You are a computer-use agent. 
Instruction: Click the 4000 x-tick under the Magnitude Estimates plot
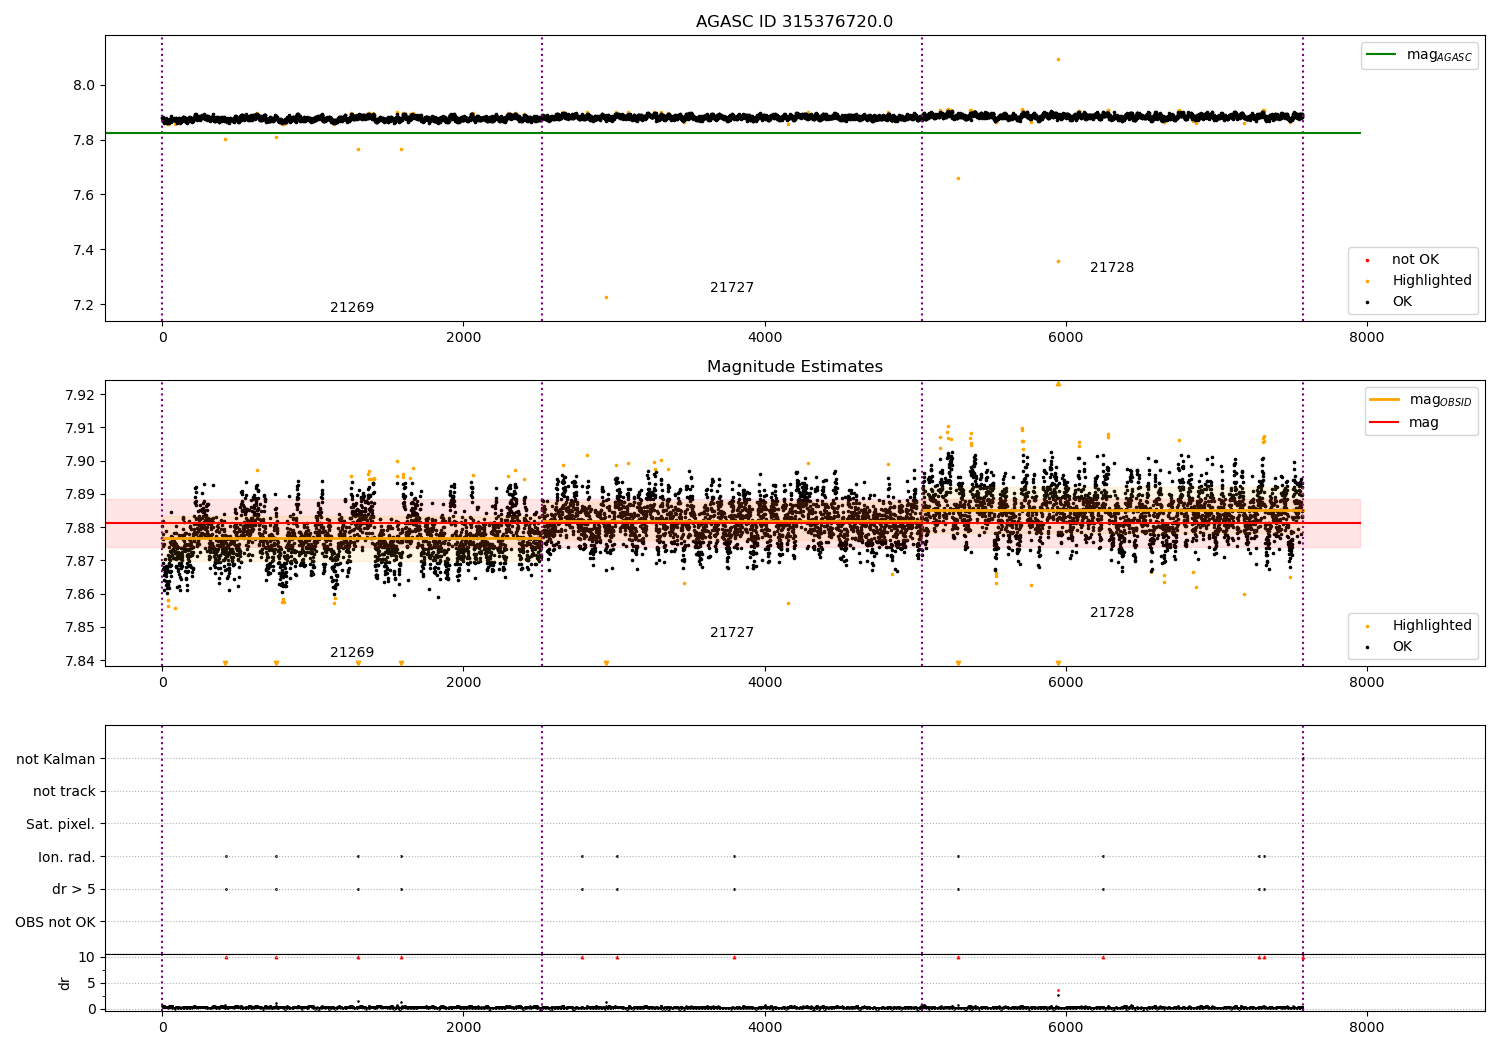[x=765, y=683]
